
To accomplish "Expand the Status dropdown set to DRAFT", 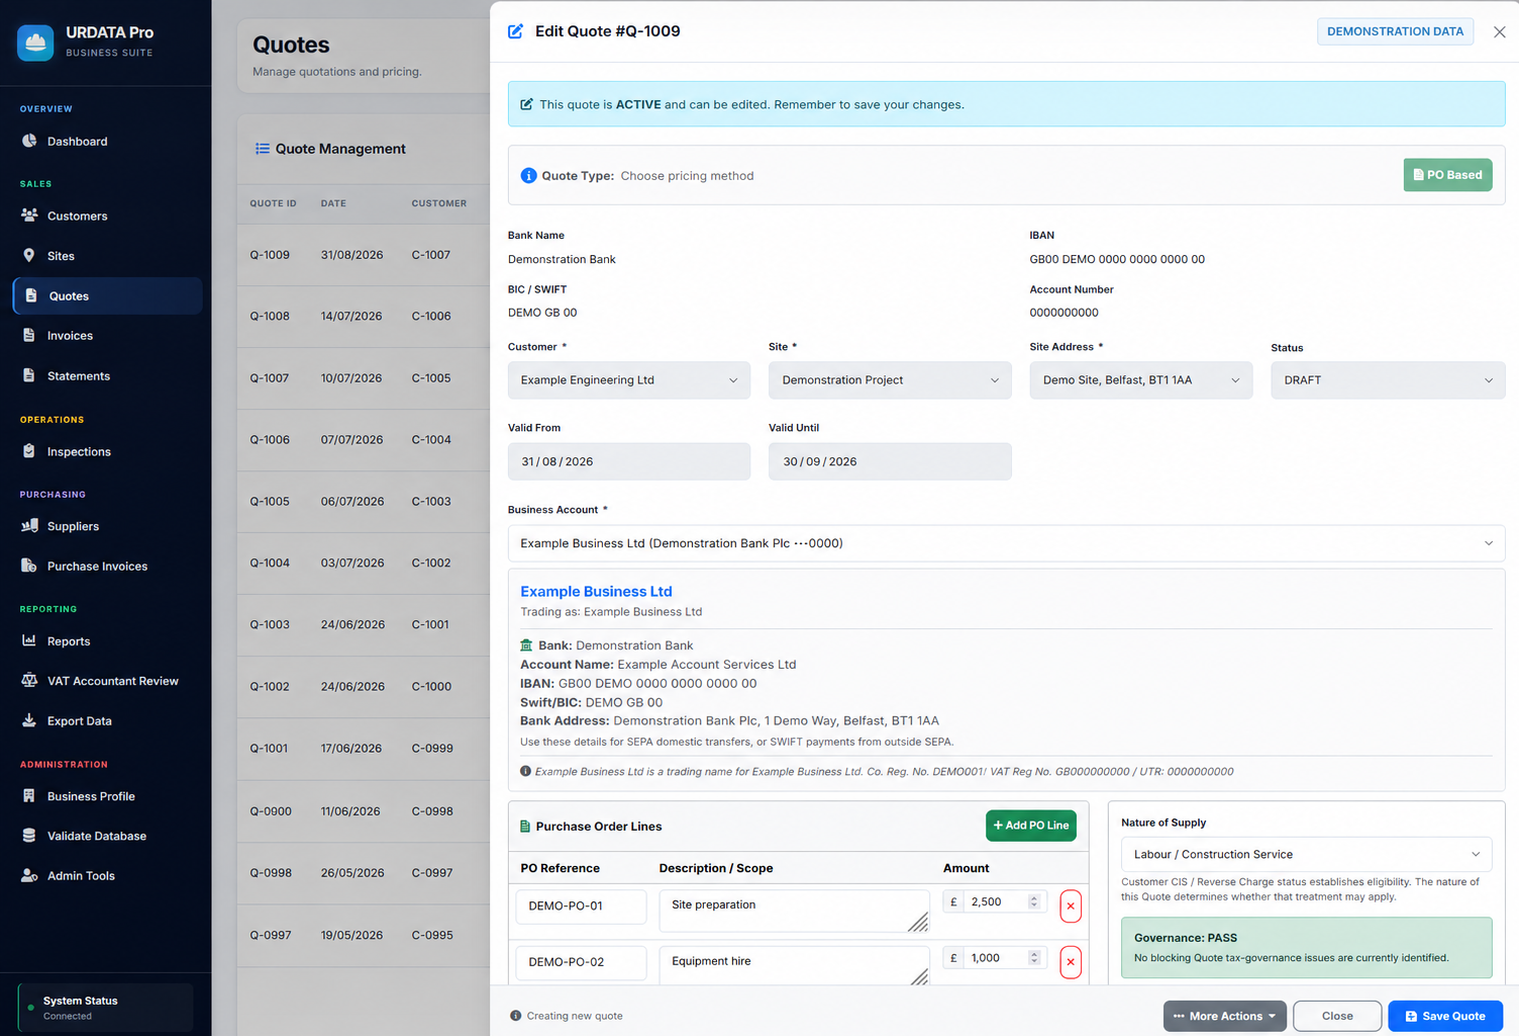I will tap(1387, 380).
